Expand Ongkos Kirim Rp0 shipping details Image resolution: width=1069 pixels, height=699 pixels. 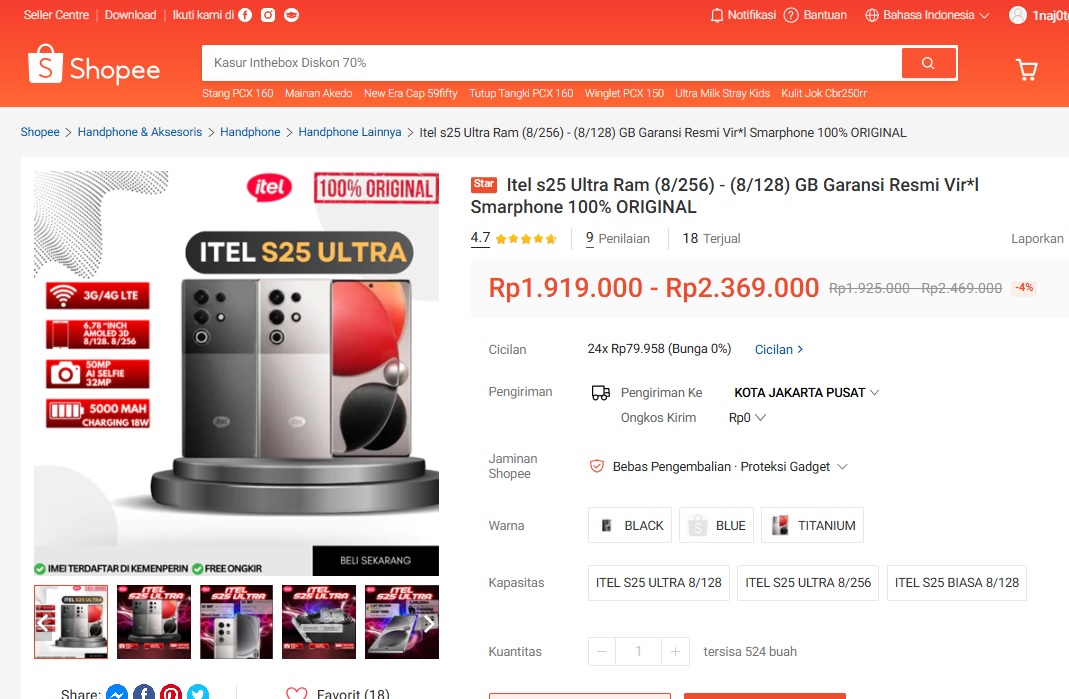[x=747, y=417]
